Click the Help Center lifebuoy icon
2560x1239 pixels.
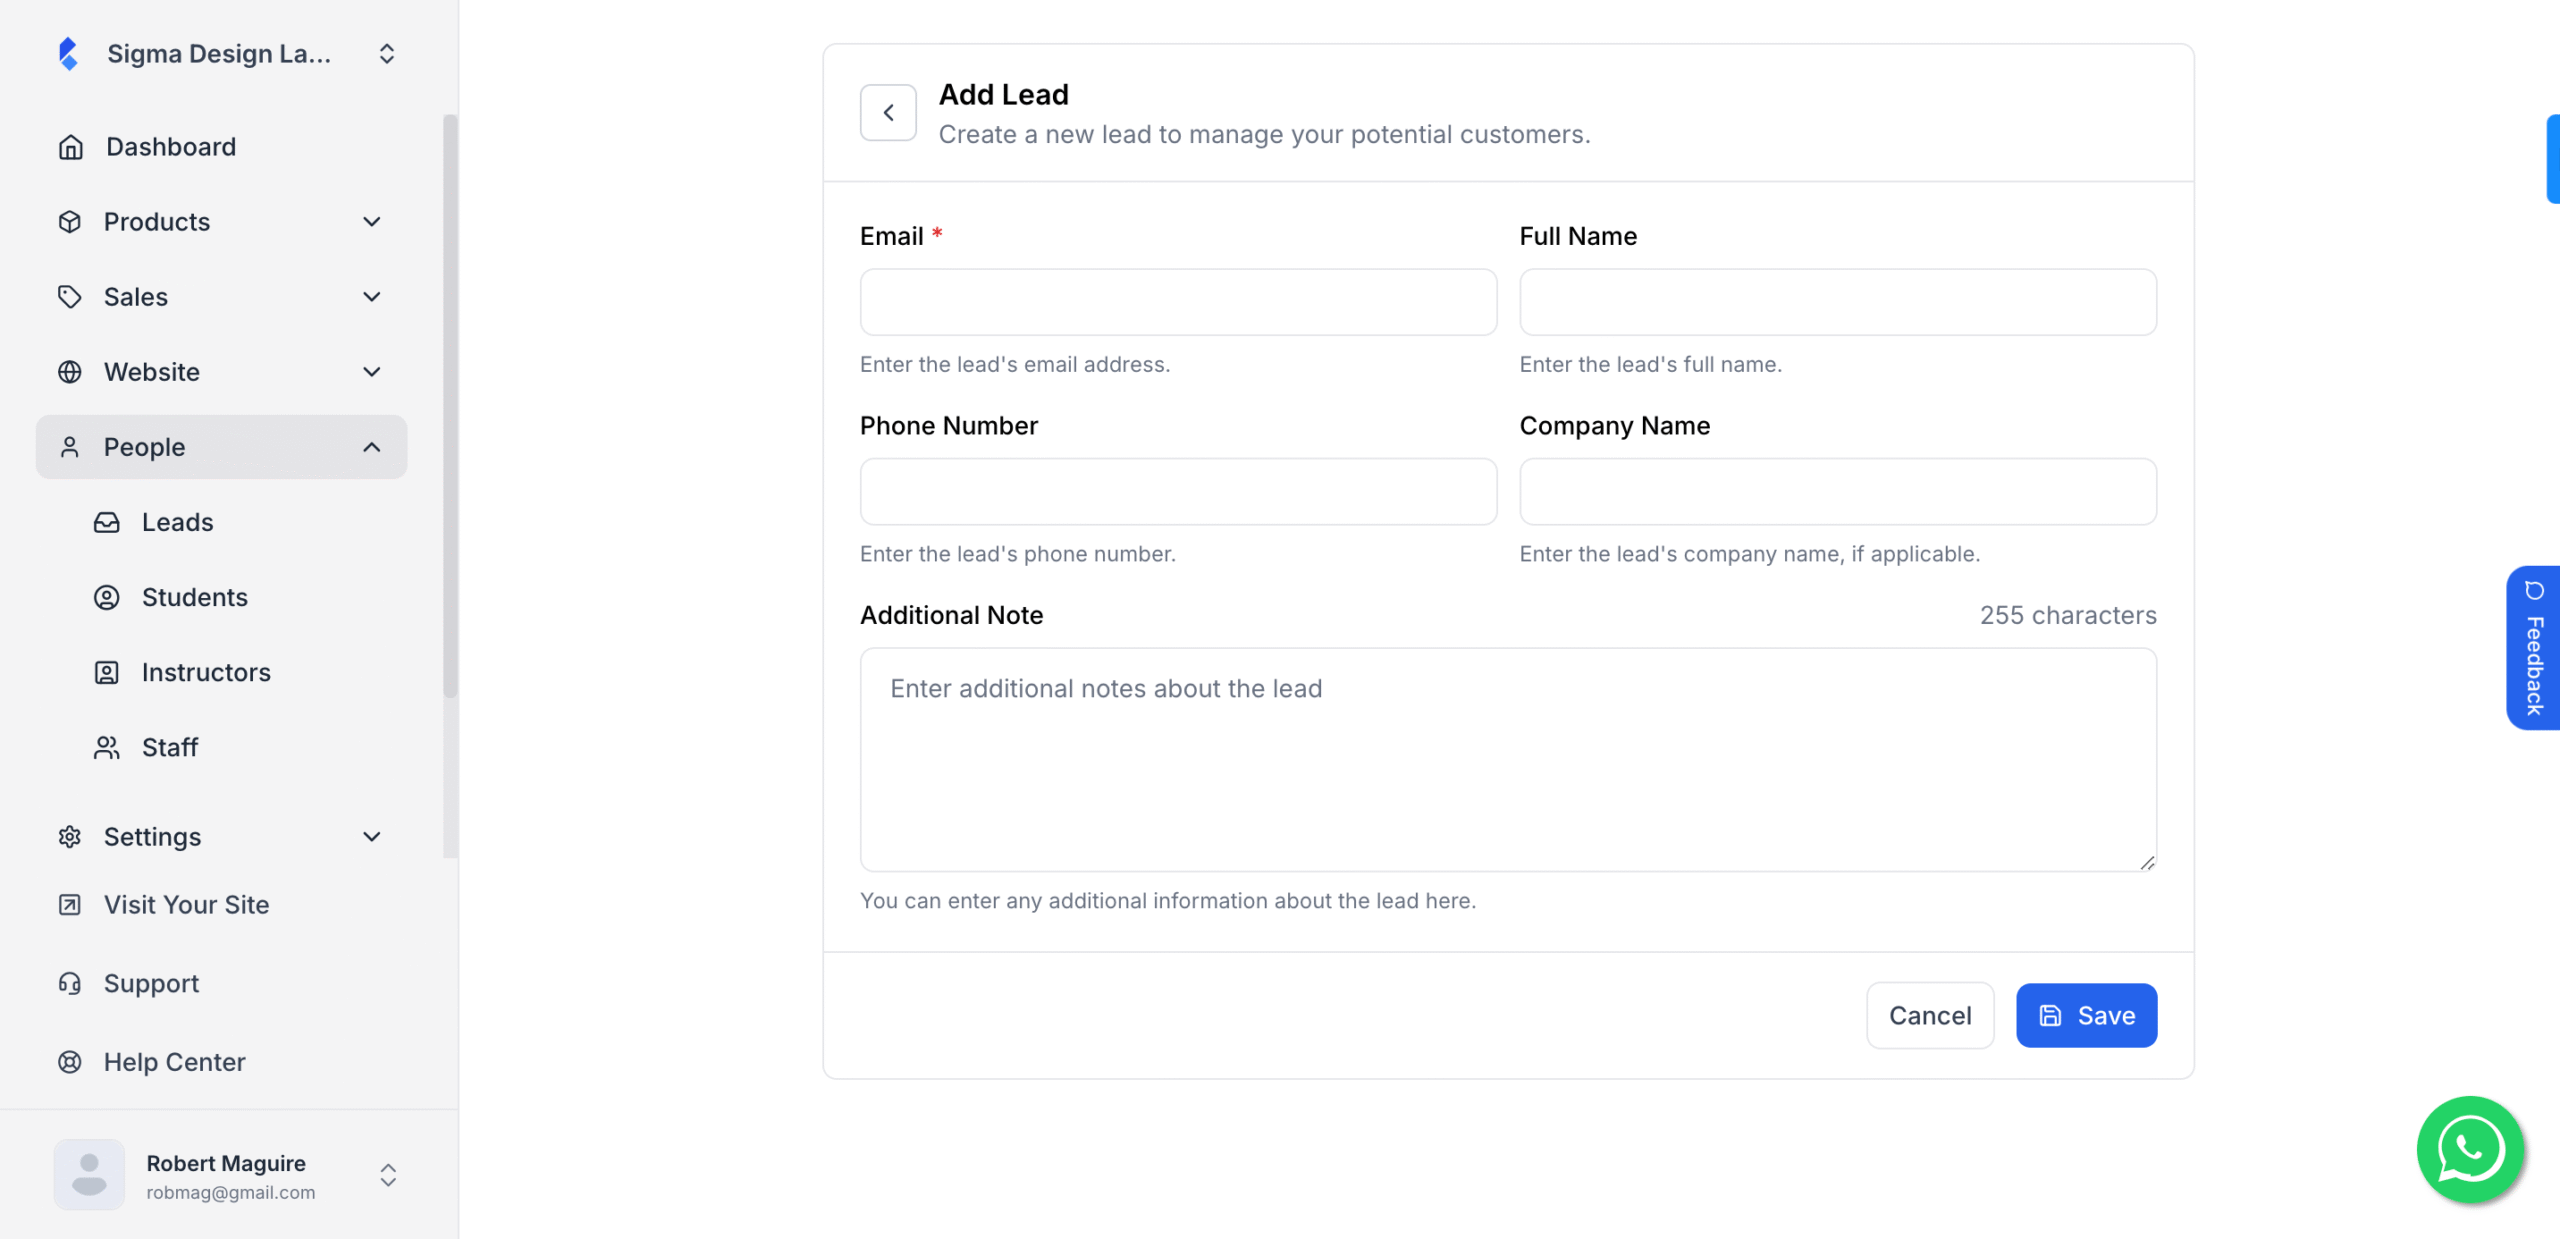pos(70,1062)
